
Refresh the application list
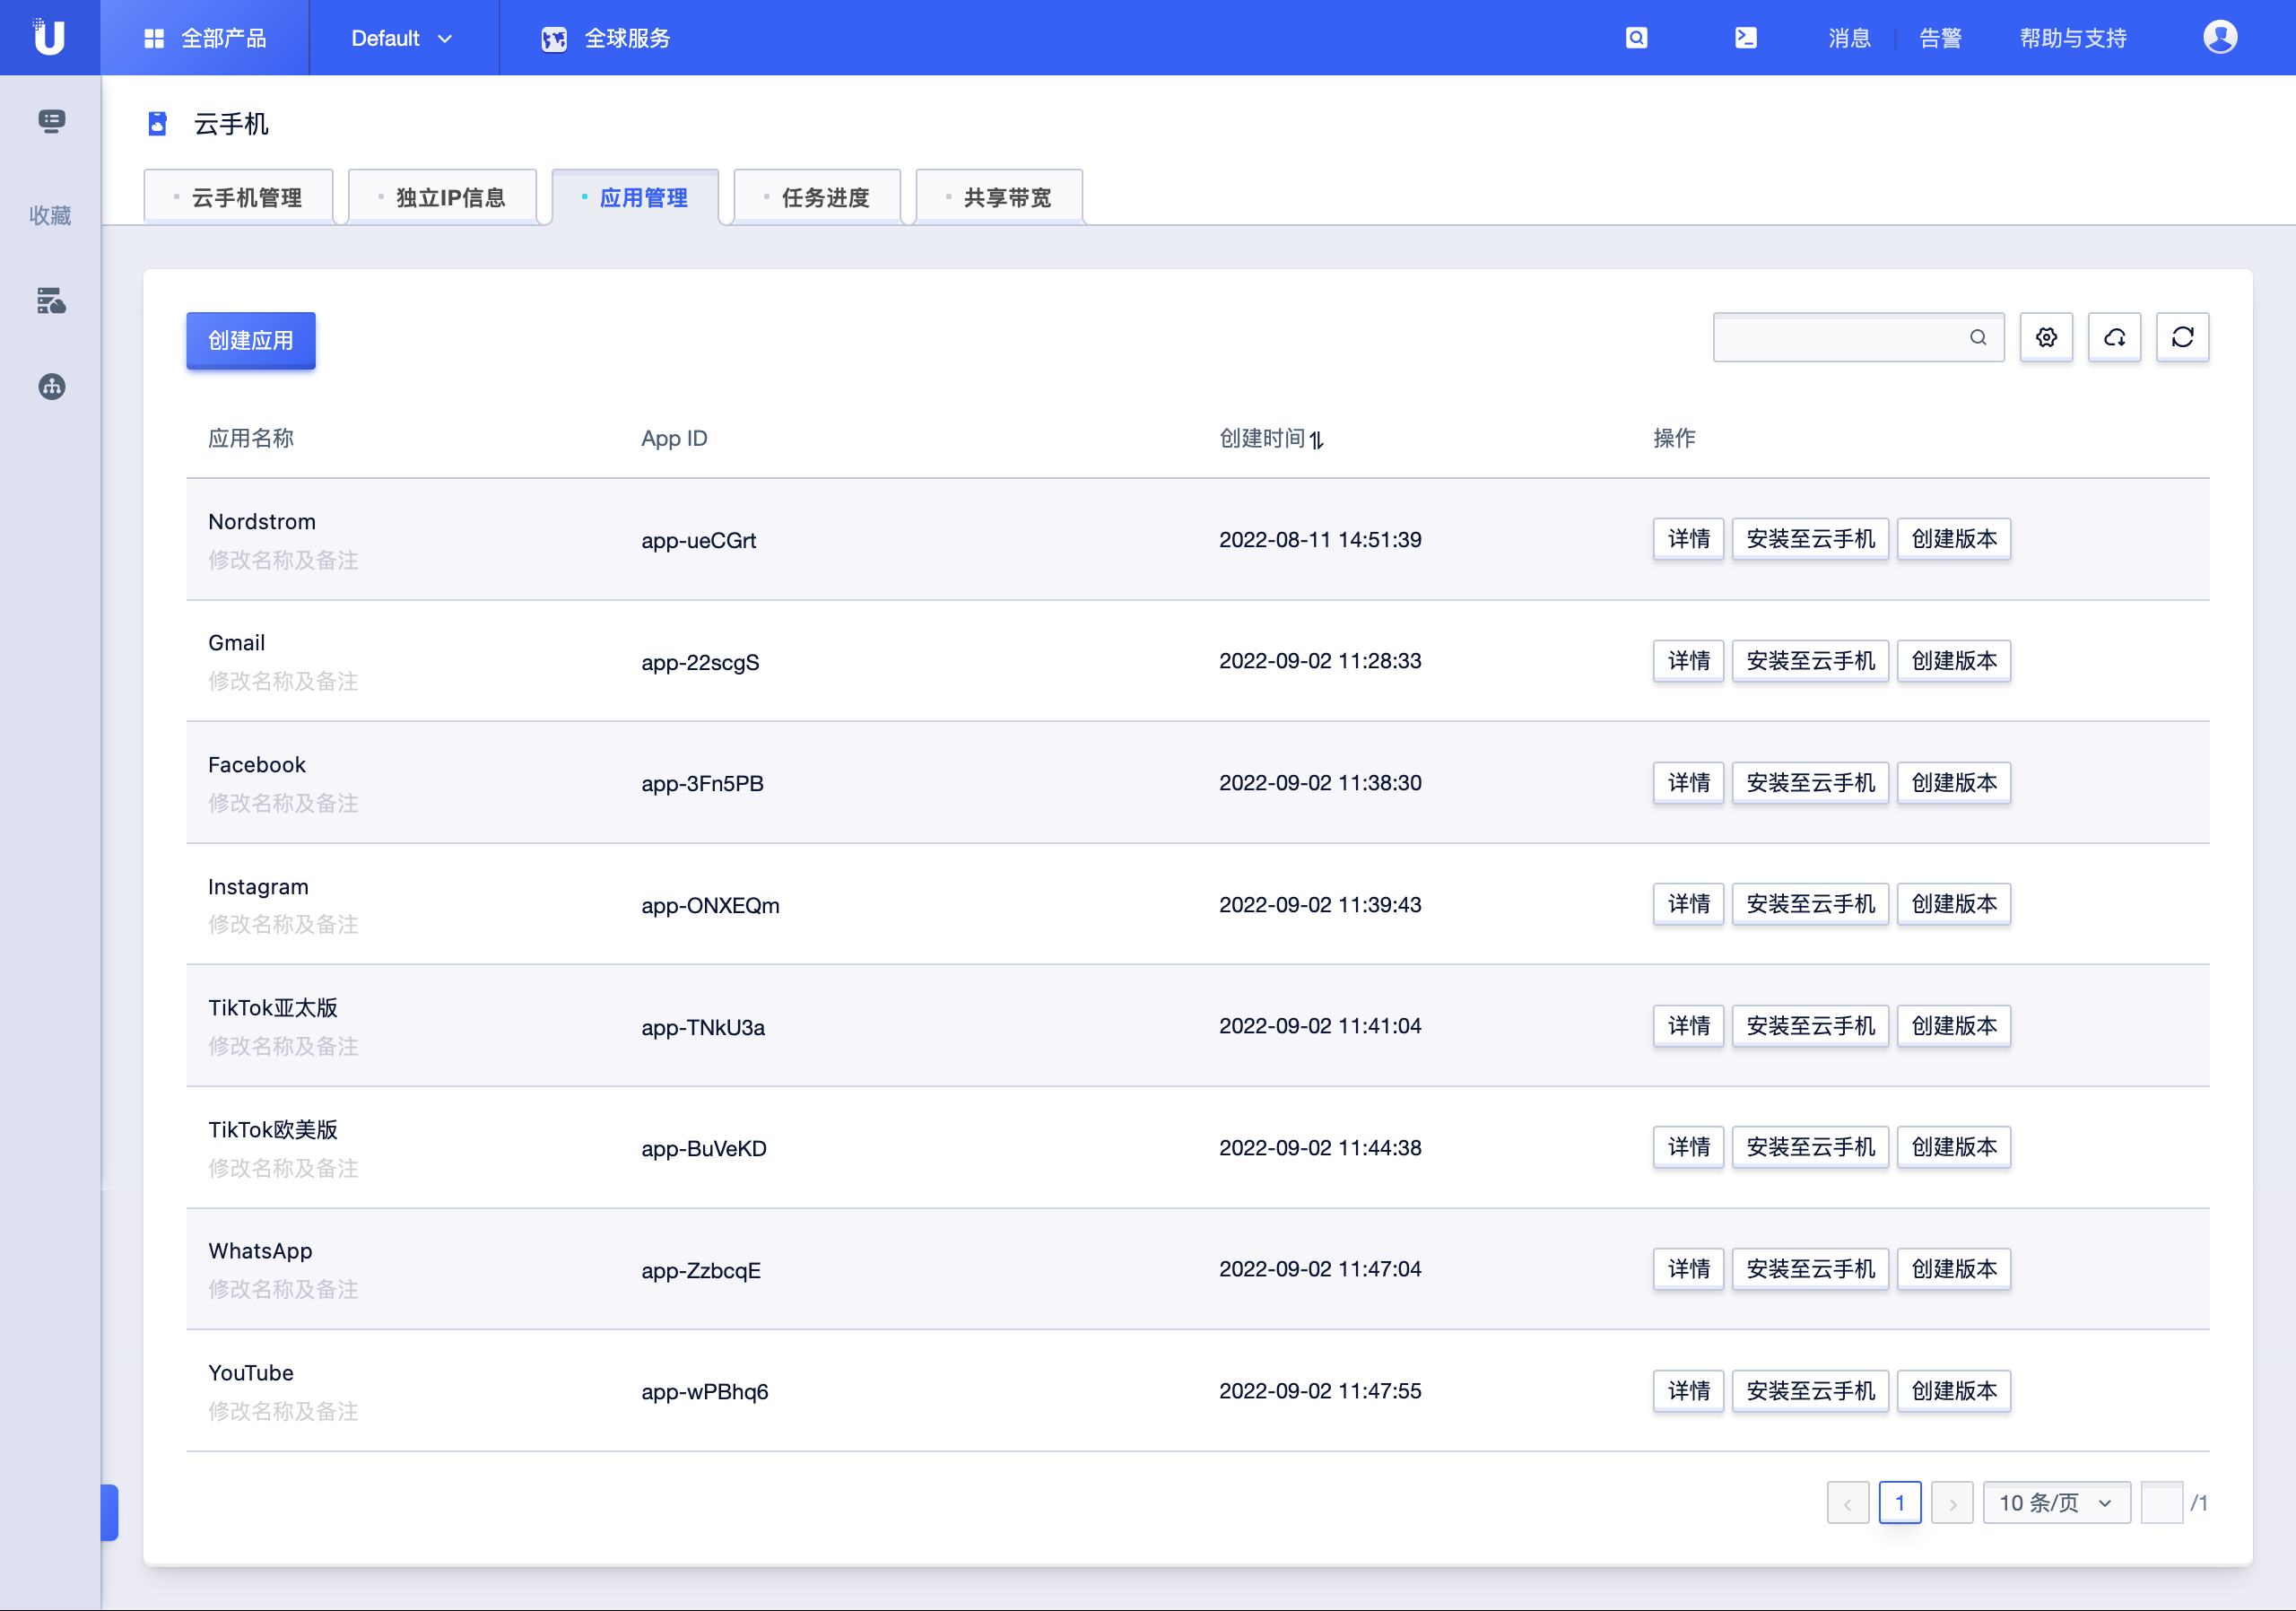2182,338
